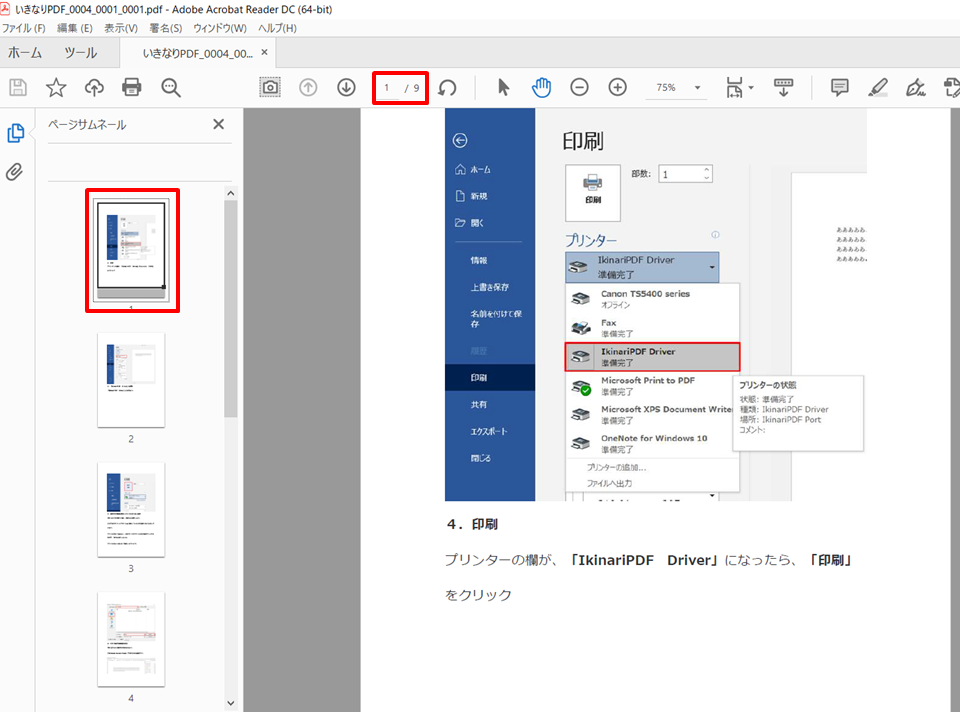This screenshot has height=712, width=960.
Task: Activate the hand pan tool
Action: tap(541, 88)
